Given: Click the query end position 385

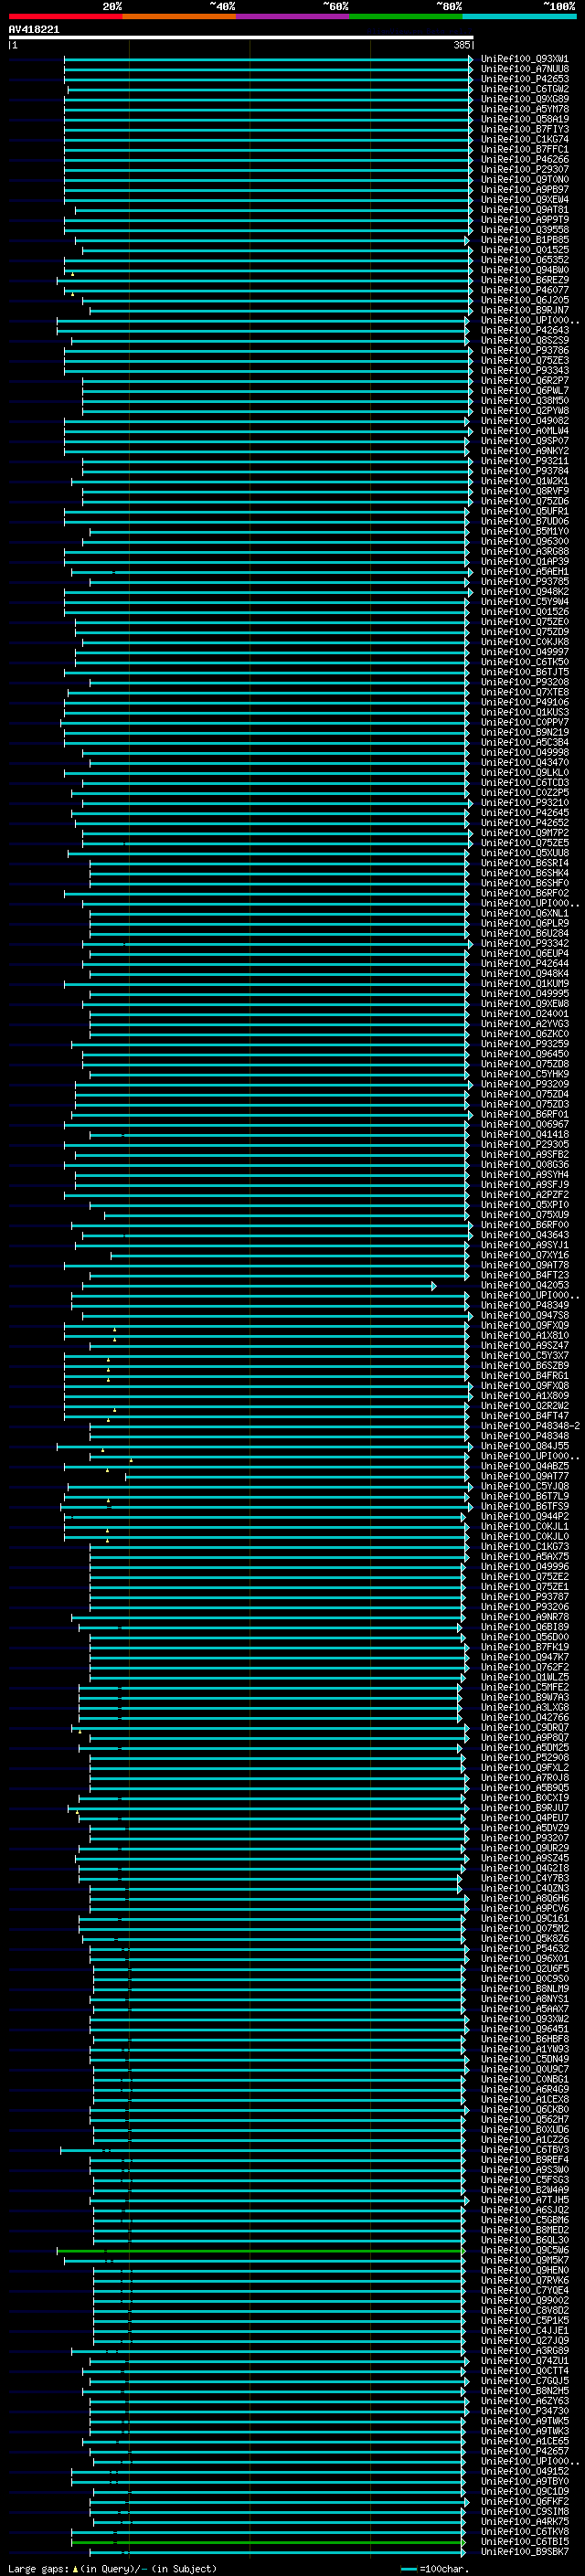Looking at the screenshot, I should pyautogui.click(x=461, y=45).
